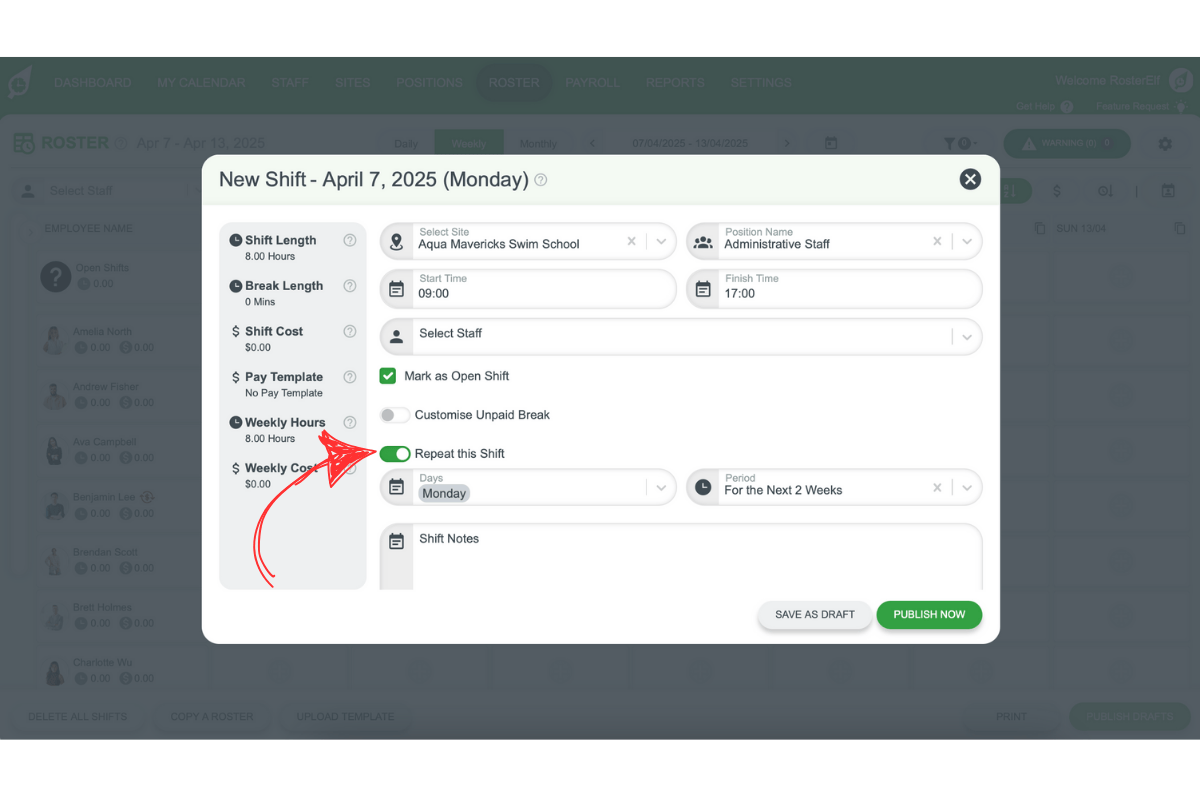This screenshot has height=800, width=1200.
Task: Remove the For the Next 2 Weeks period
Action: point(937,488)
